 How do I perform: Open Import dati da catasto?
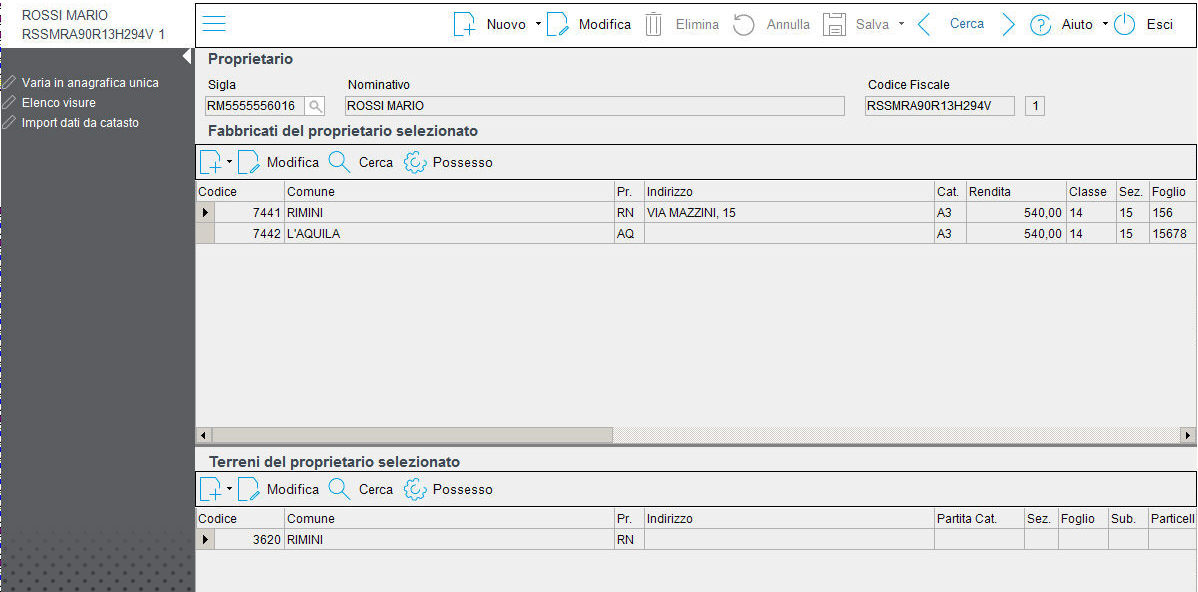pyautogui.click(x=80, y=122)
